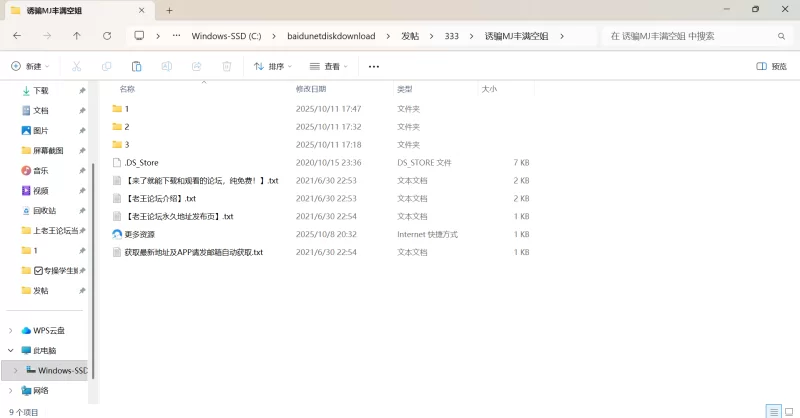
Task: Switch to large icons view in status bar
Action: [x=787, y=411]
